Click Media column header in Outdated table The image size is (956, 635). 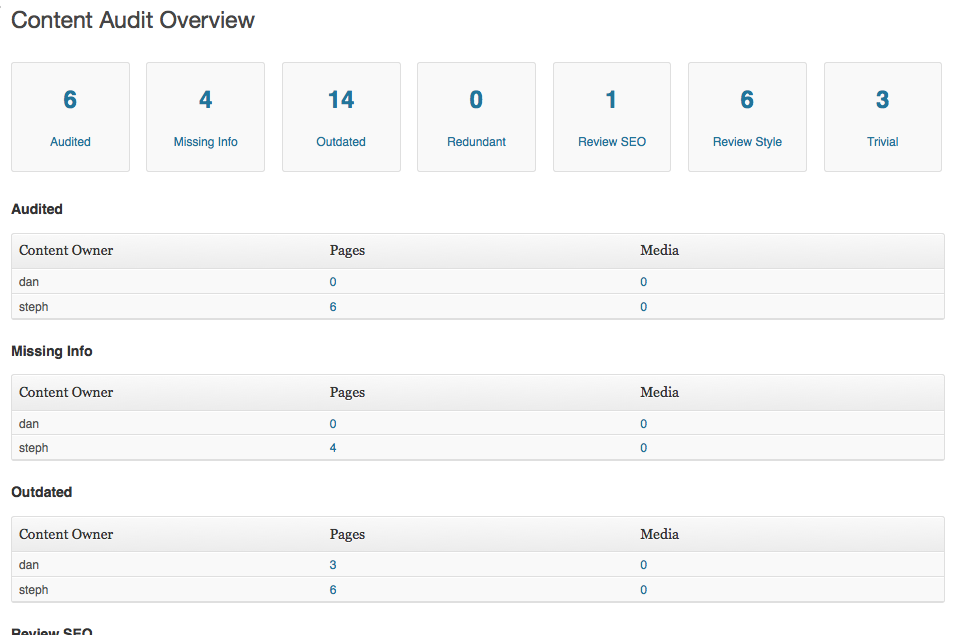coord(659,534)
